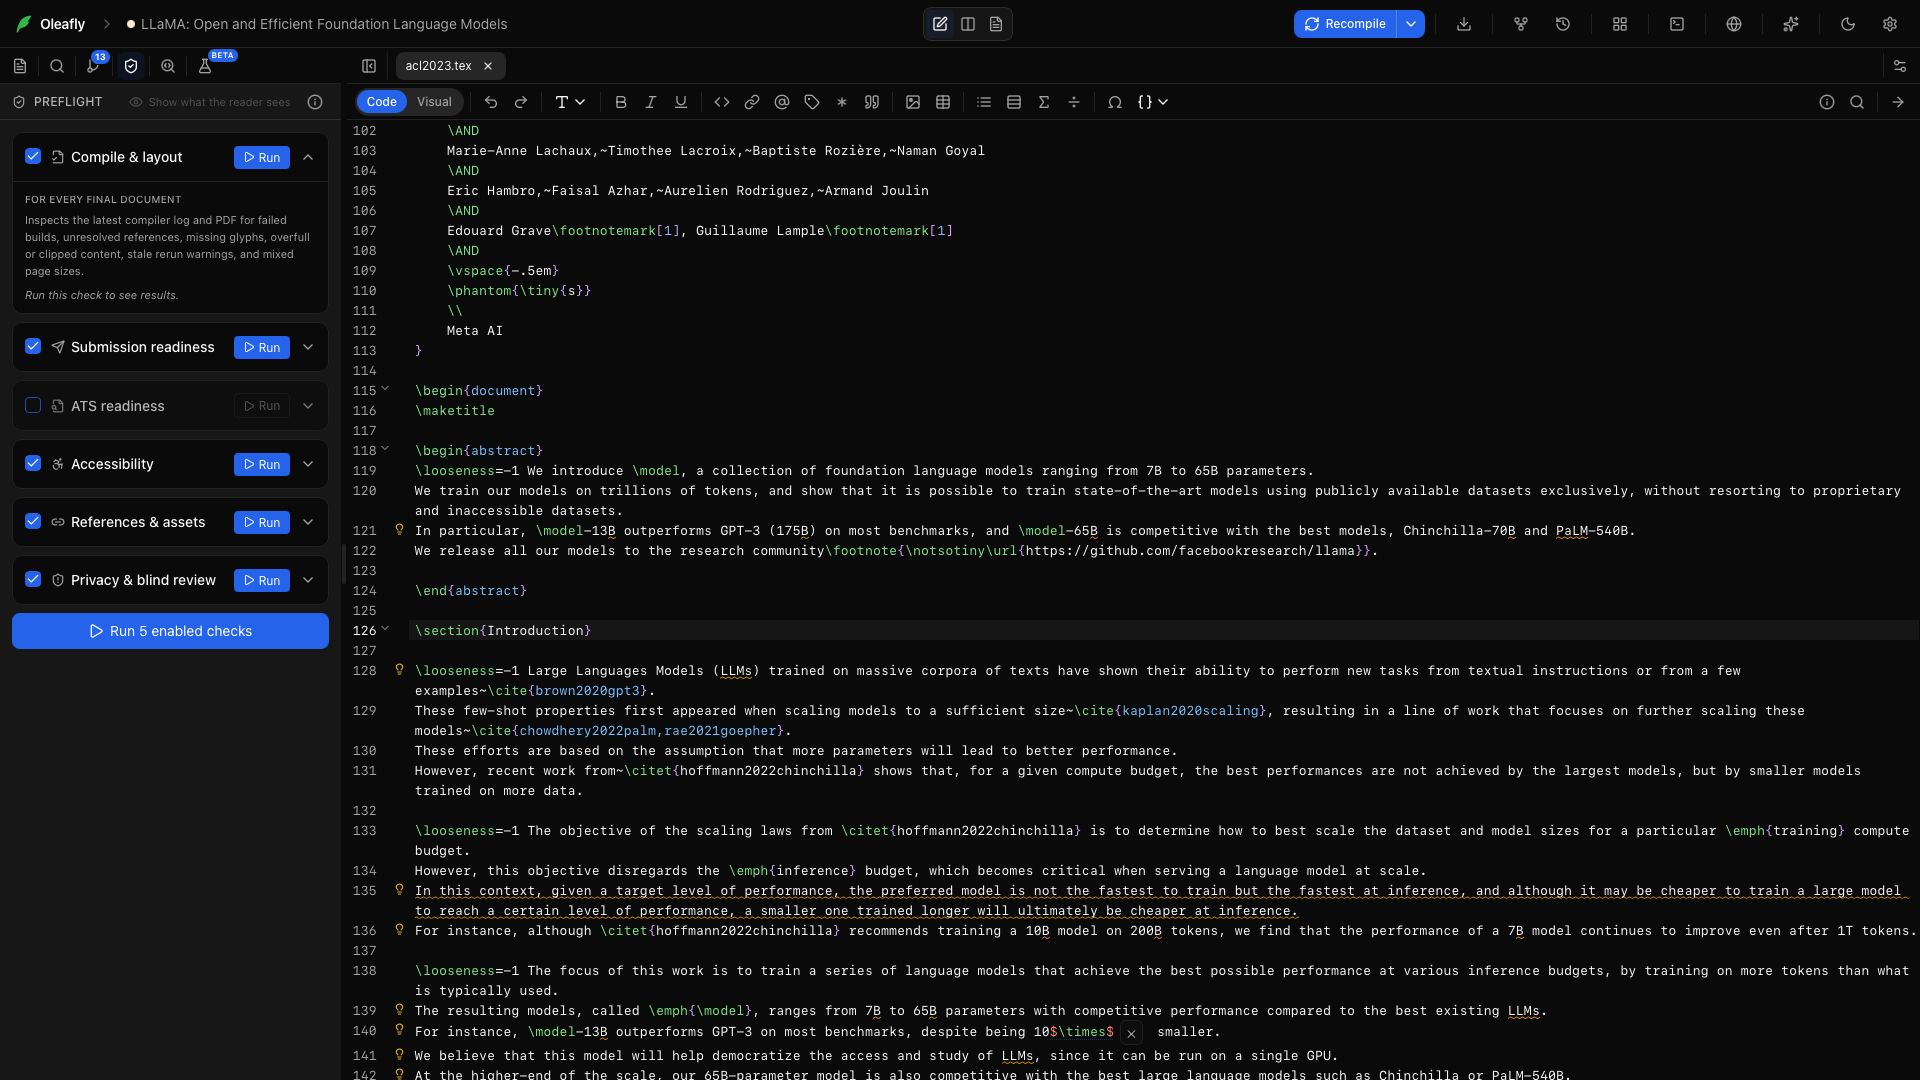Insert a table from toolbar

943,102
